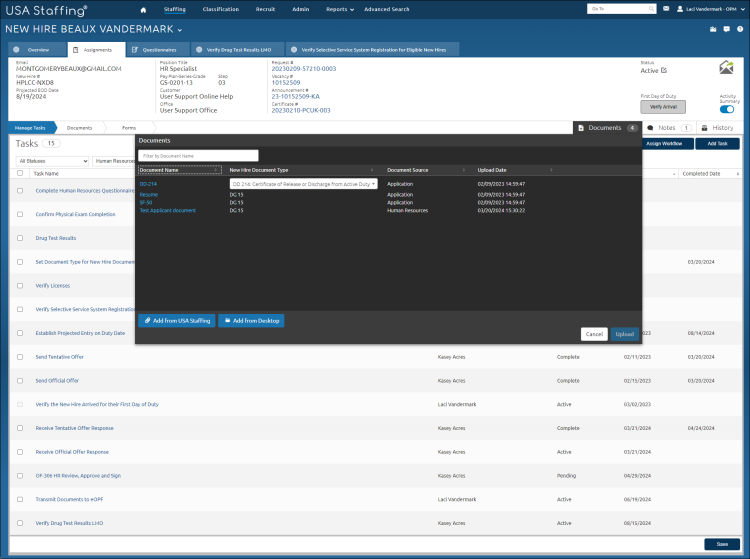Open the comment bubble icon below header
Screen dimensions: 750x559
pos(727,29)
